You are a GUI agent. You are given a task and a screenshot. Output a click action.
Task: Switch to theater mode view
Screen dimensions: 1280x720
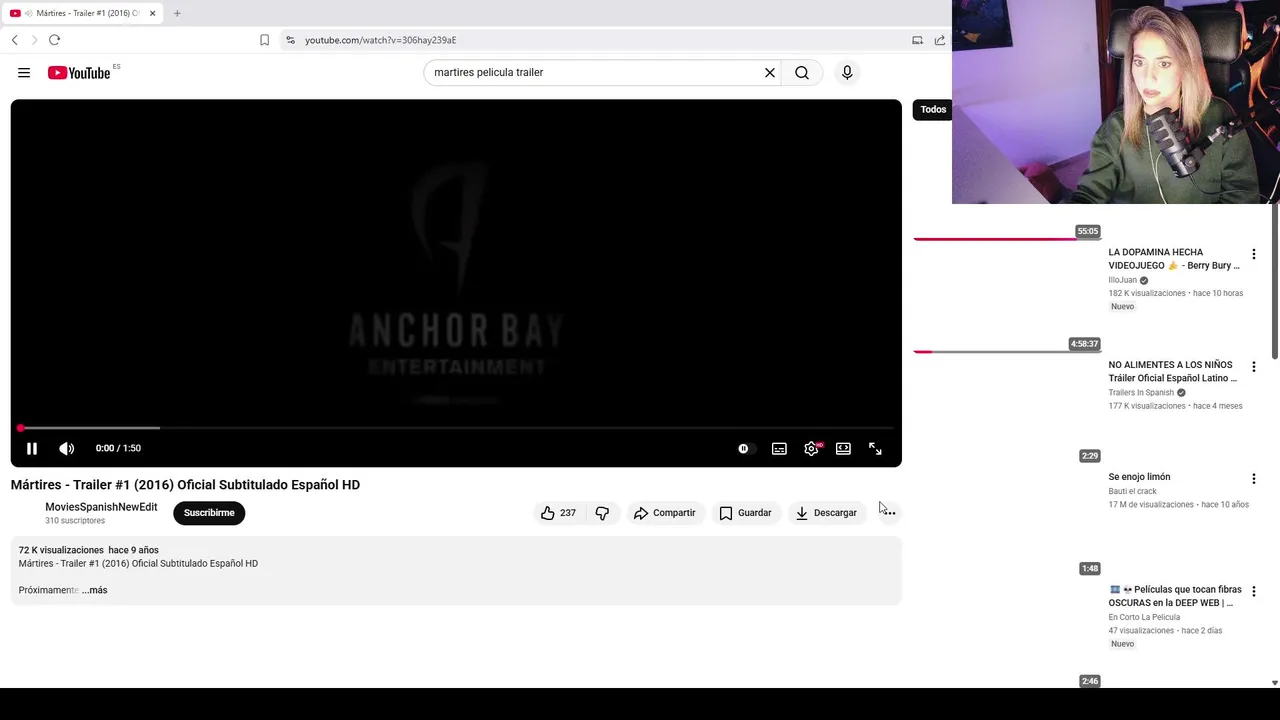coord(843,449)
